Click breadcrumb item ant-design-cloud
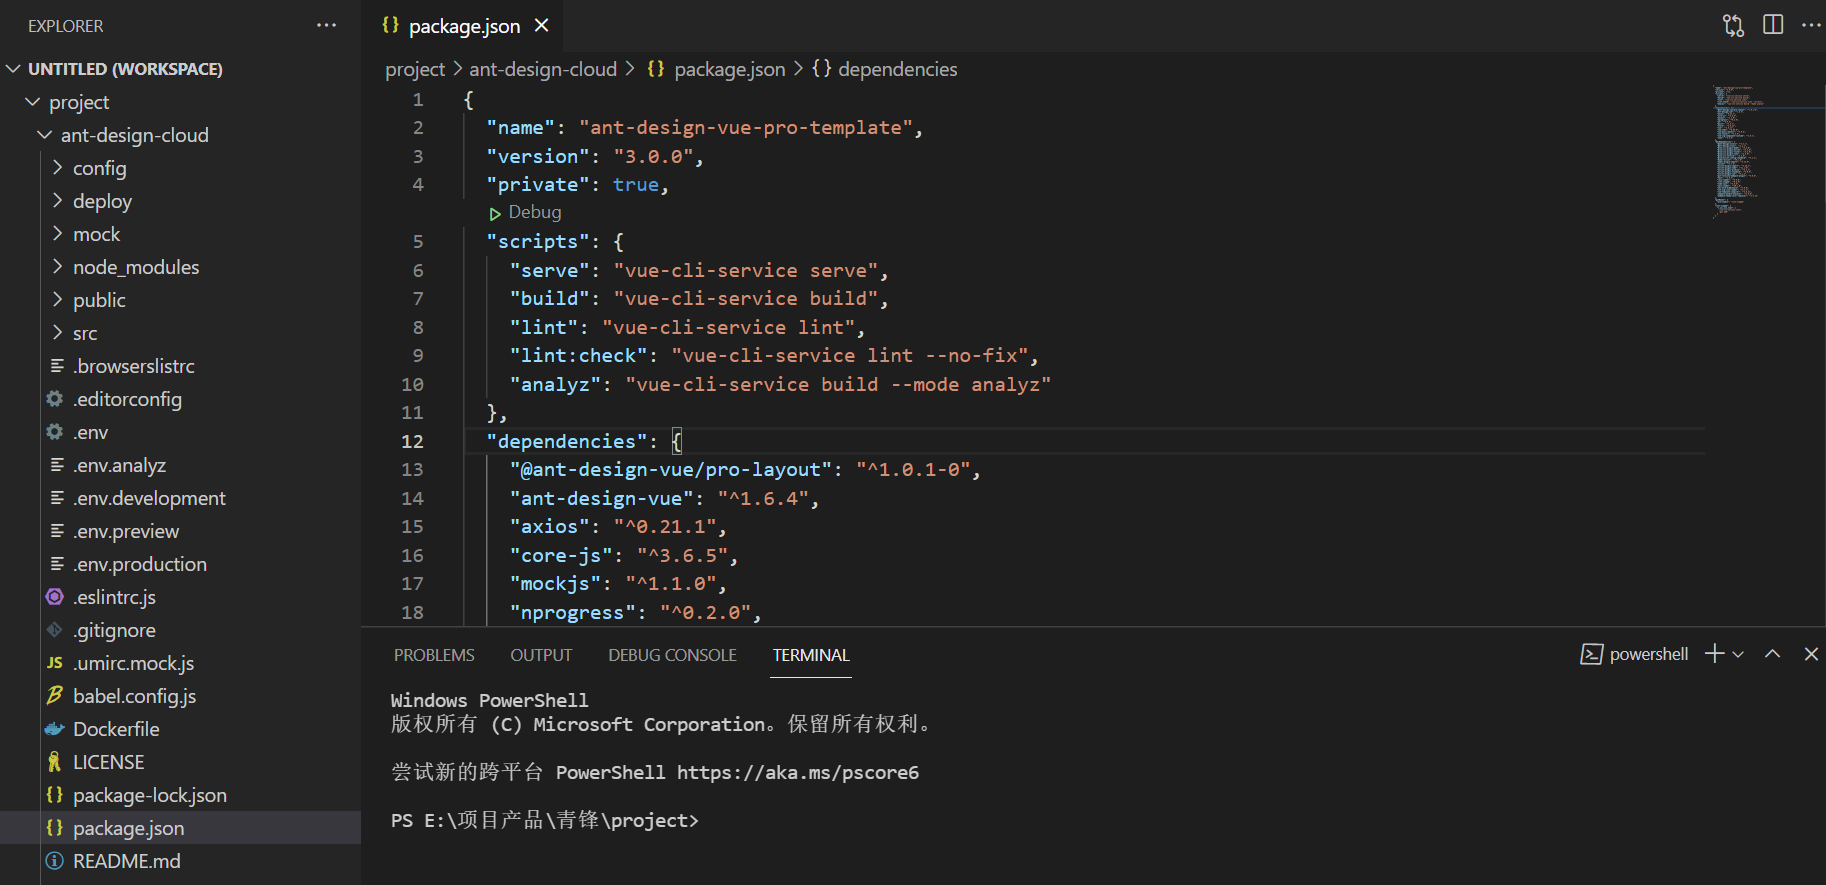The width and height of the screenshot is (1826, 885). point(543,69)
